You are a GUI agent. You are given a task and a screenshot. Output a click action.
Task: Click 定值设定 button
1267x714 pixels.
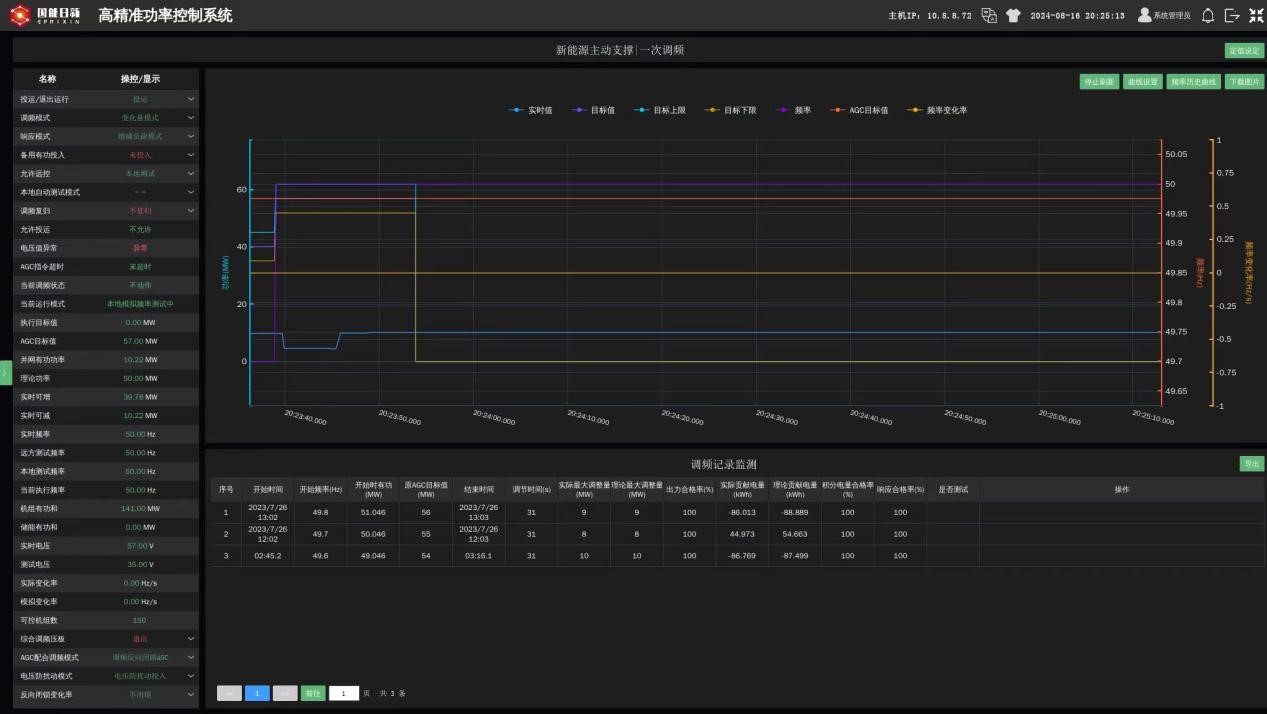1244,50
